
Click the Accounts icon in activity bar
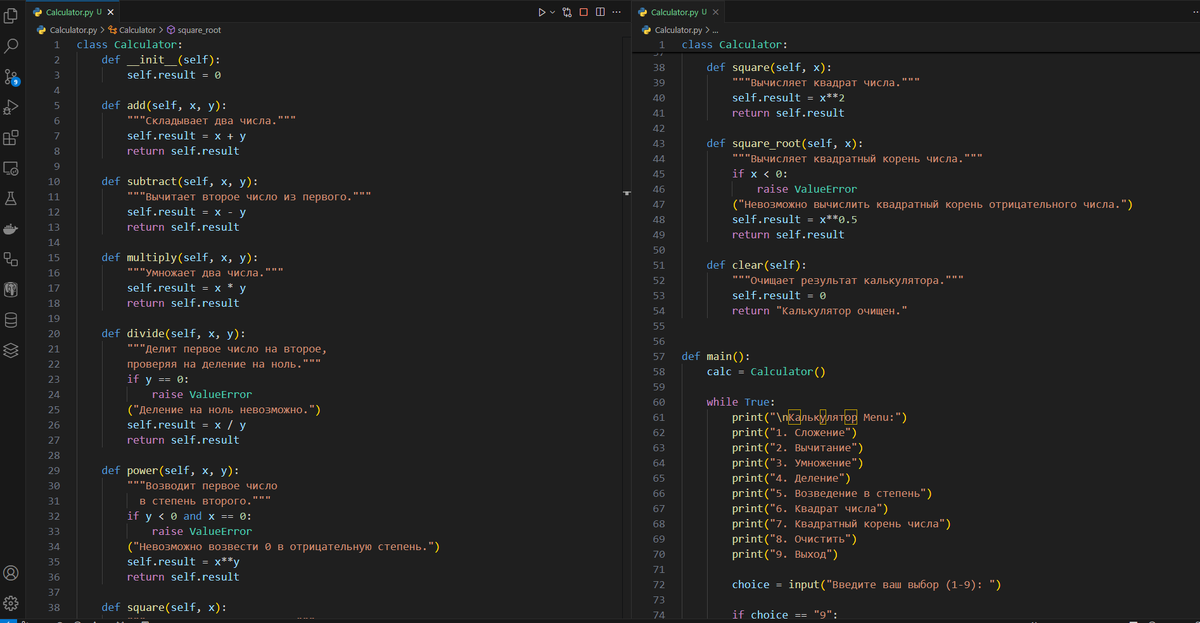tap(12, 573)
